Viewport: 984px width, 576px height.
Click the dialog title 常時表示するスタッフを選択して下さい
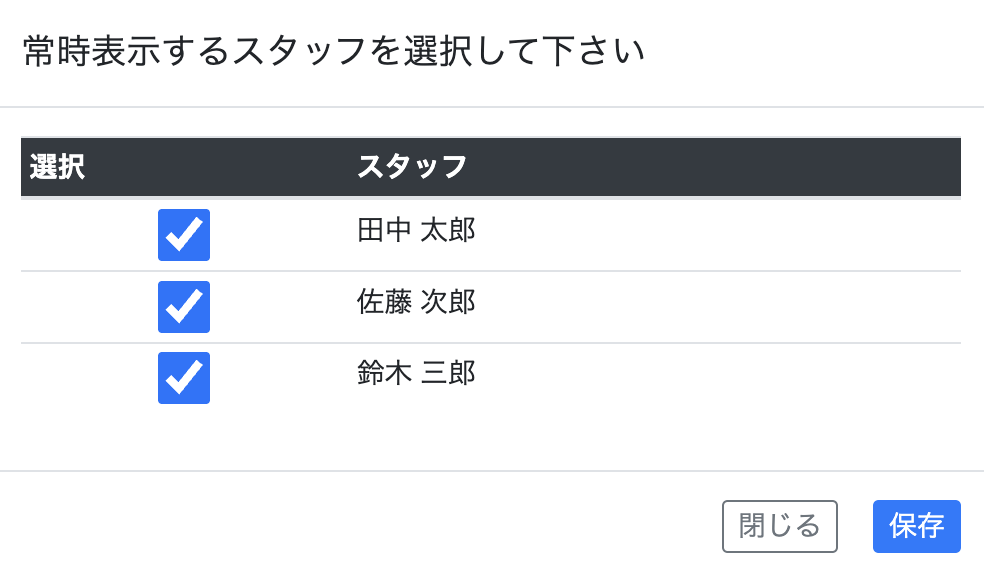pos(333,52)
